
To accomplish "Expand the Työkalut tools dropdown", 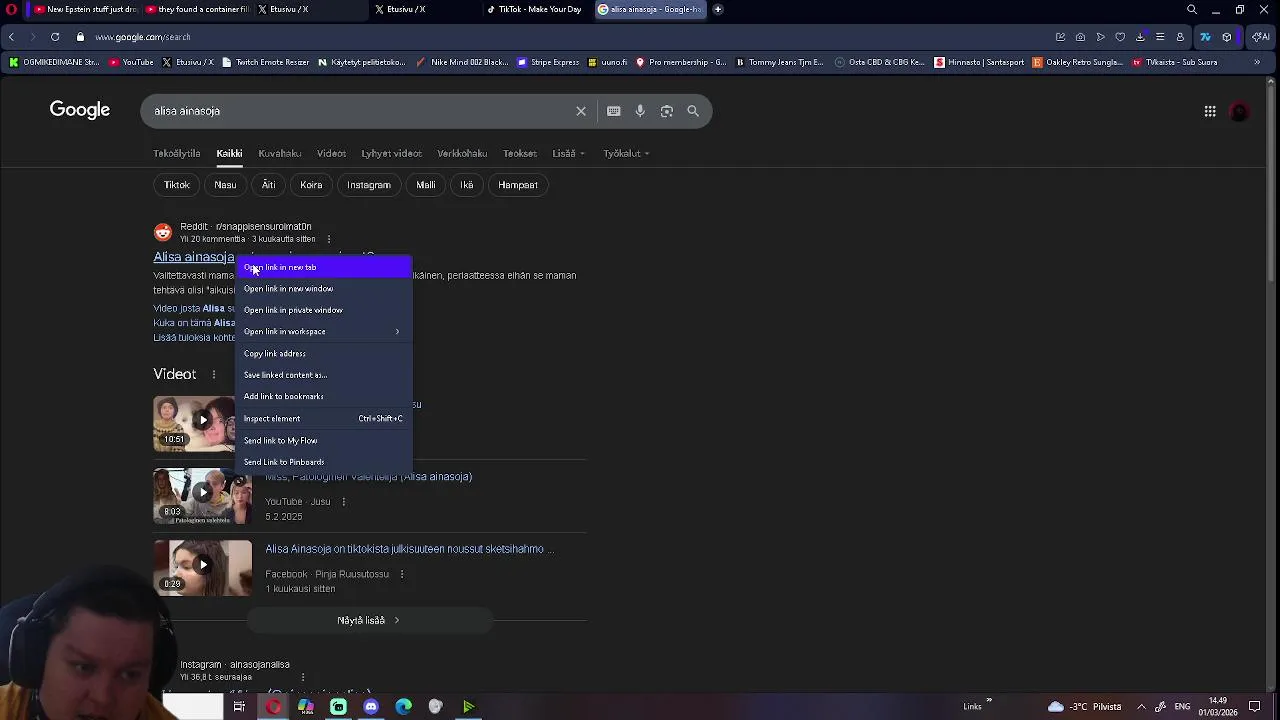I will point(626,153).
